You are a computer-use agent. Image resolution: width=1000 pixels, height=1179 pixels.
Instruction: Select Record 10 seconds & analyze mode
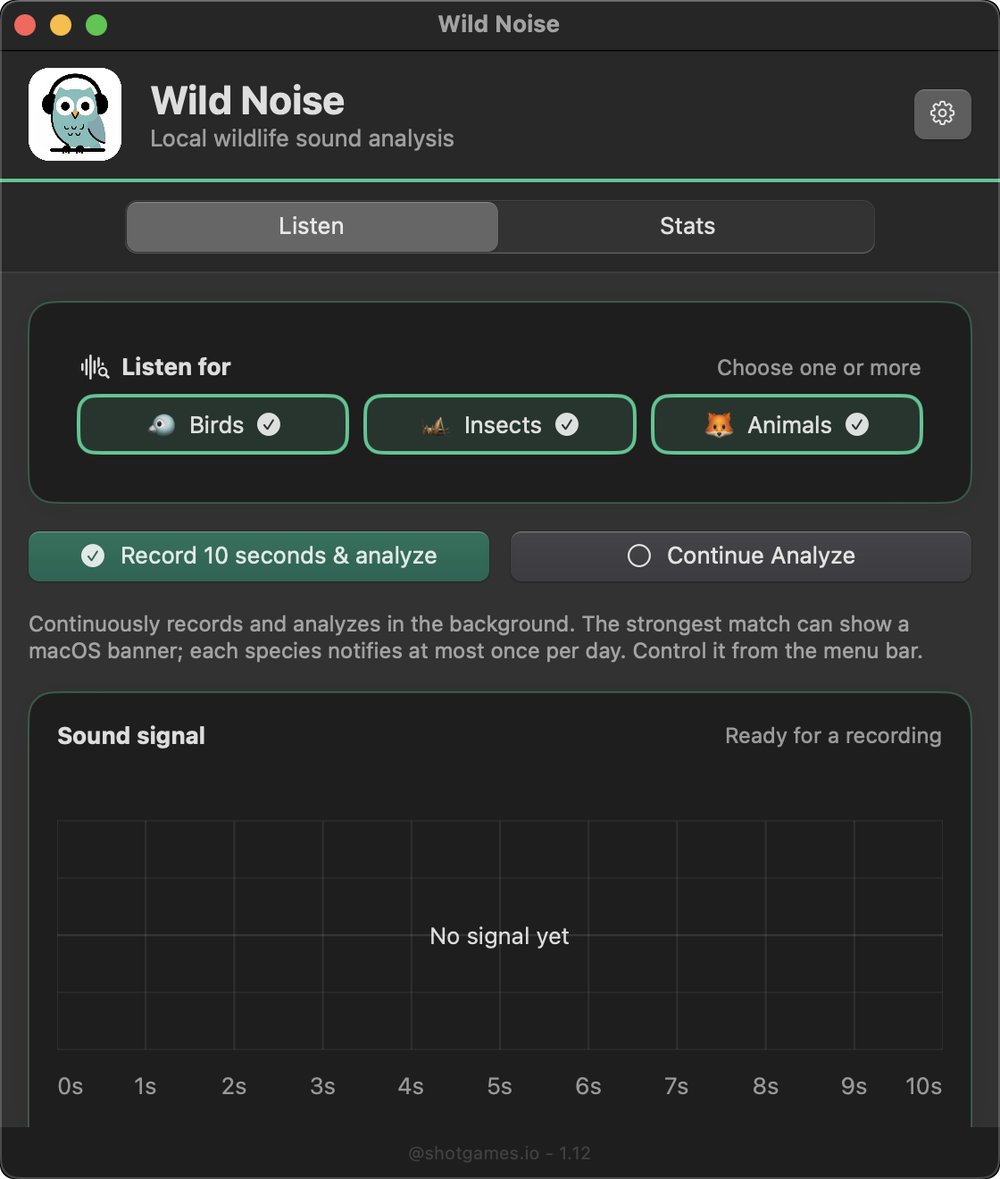(259, 556)
